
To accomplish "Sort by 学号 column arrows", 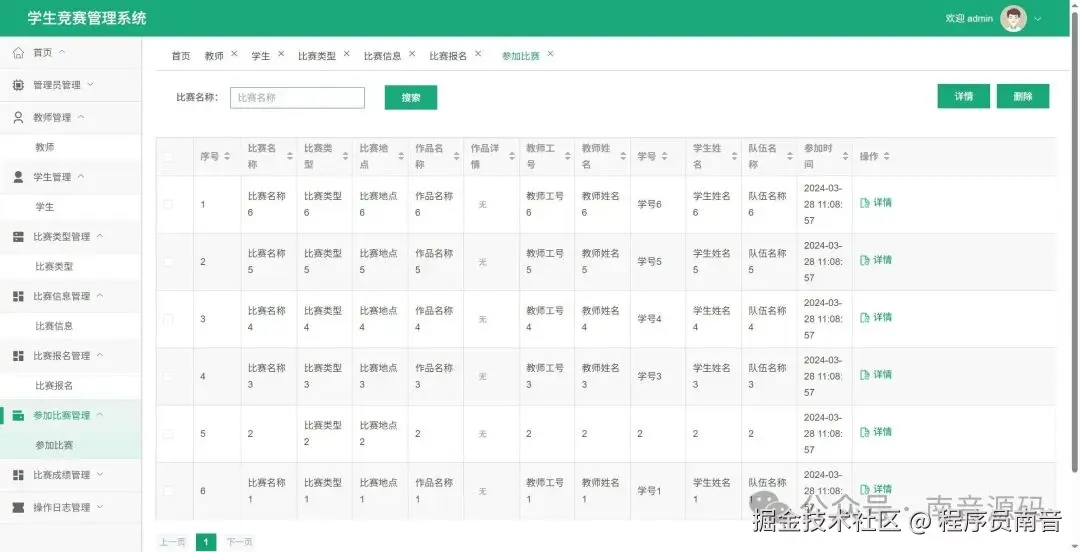I will pyautogui.click(x=664, y=156).
